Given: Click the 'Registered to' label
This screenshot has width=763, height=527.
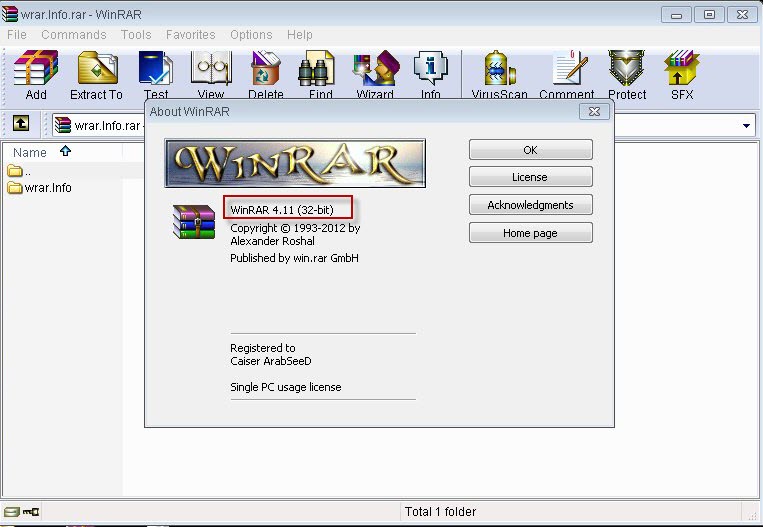Looking at the screenshot, I should [x=263, y=348].
